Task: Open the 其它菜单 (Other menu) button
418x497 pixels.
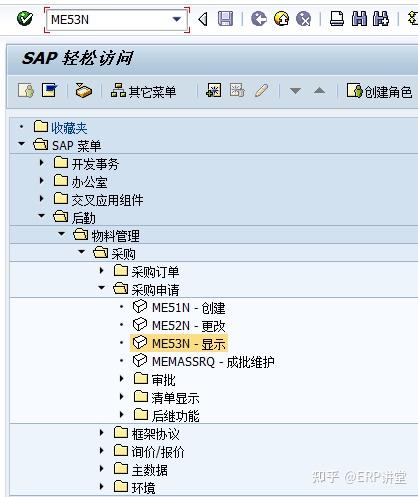Action: point(143,91)
